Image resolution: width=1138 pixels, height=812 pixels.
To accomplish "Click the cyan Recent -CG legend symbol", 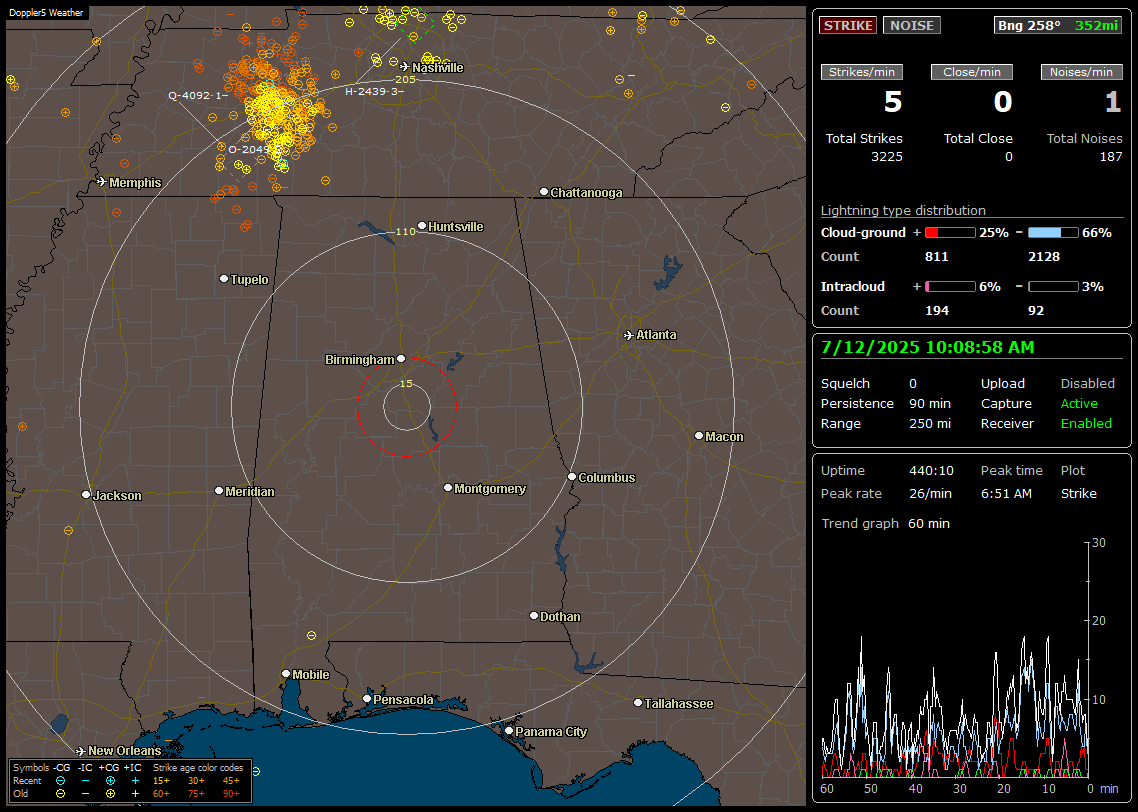I will click(x=60, y=781).
